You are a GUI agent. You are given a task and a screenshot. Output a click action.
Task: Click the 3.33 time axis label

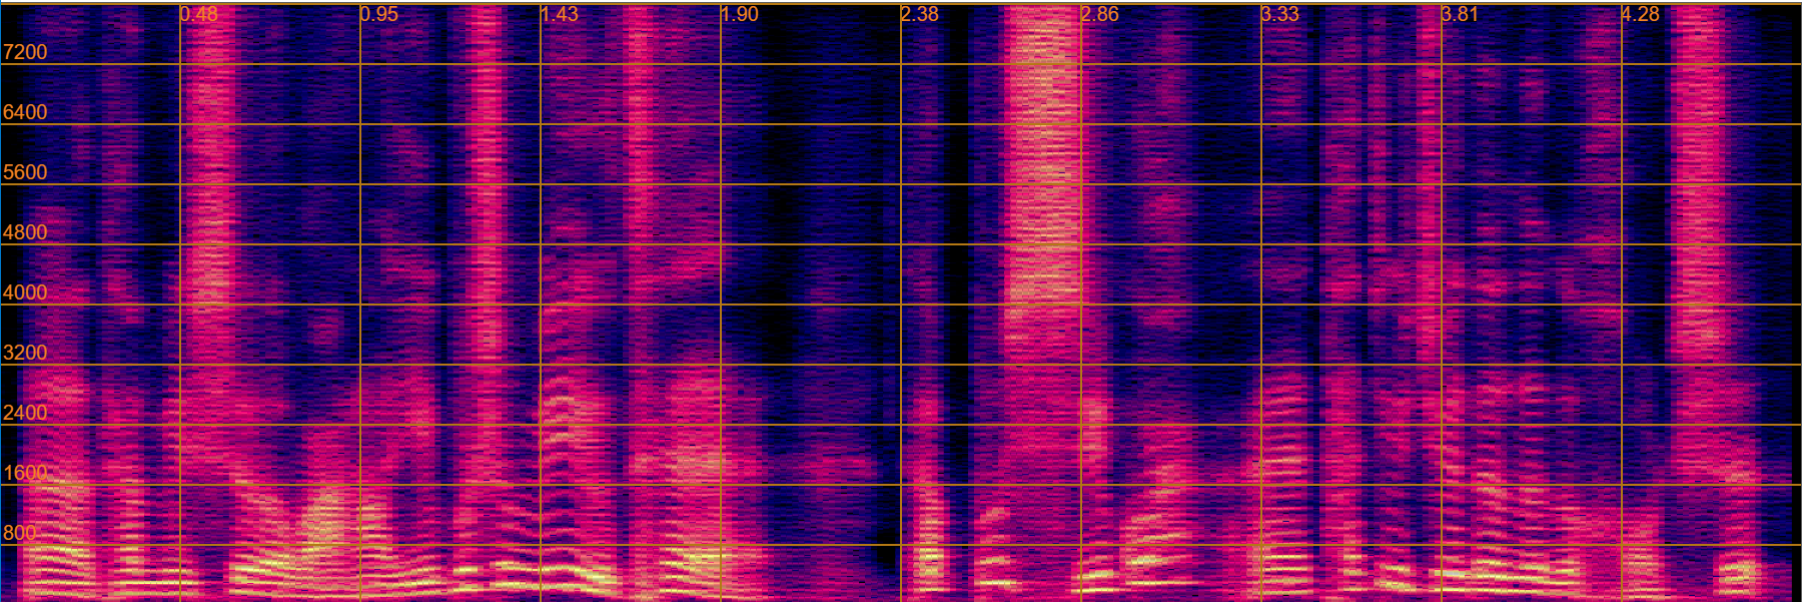pyautogui.click(x=1280, y=14)
